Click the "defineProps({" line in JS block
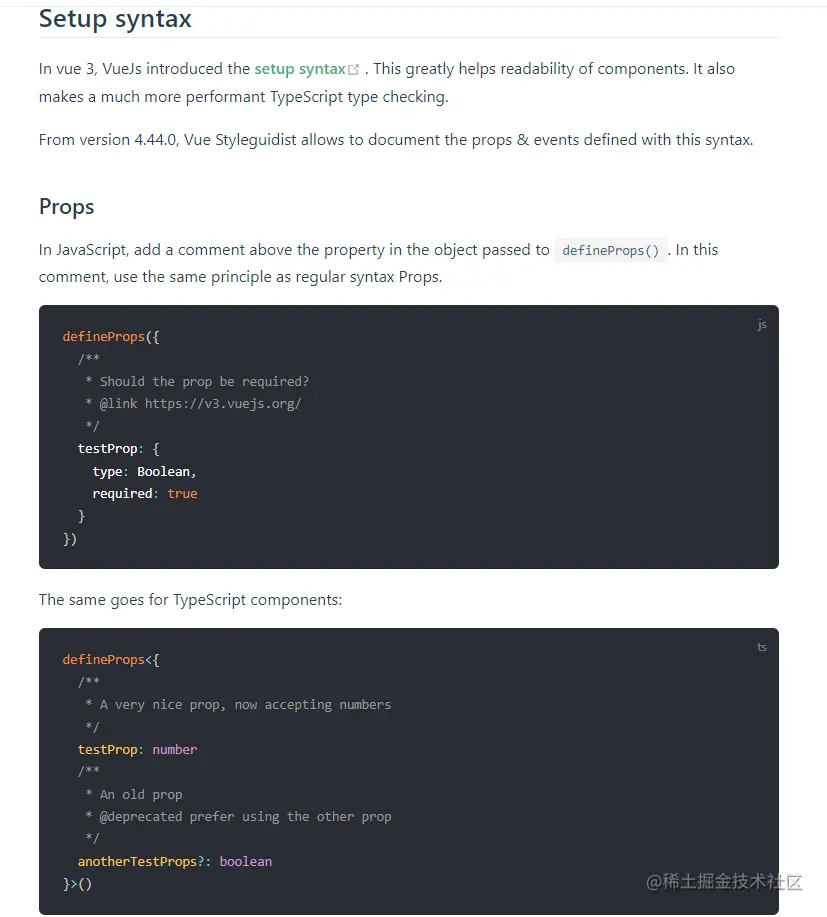 (x=110, y=337)
